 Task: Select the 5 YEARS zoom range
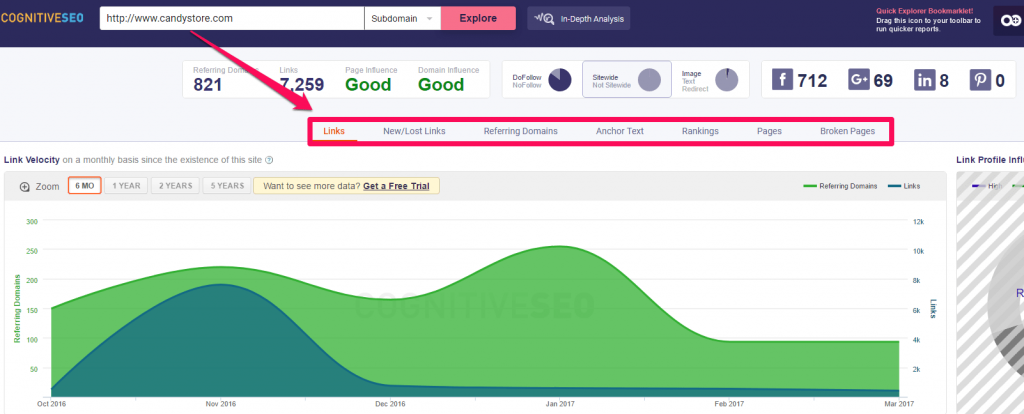click(227, 186)
